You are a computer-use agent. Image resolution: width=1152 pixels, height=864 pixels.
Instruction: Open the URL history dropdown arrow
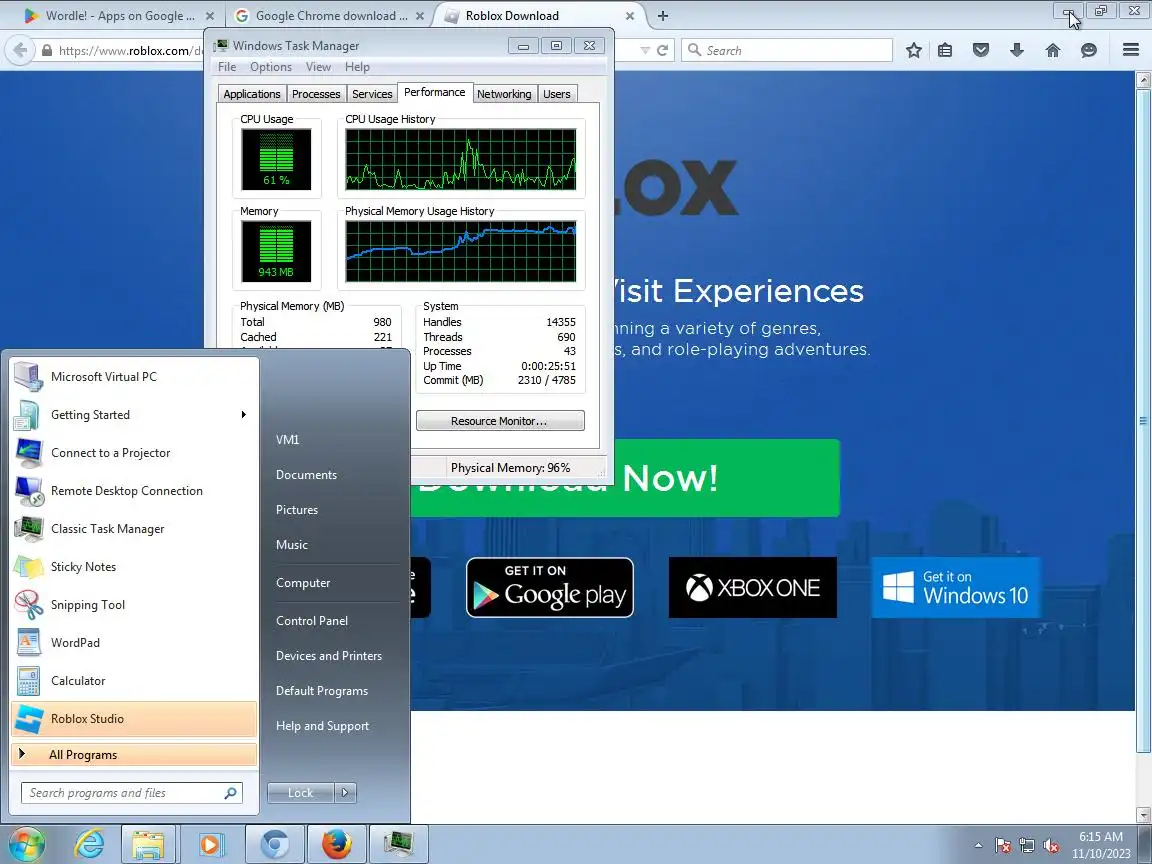644,51
